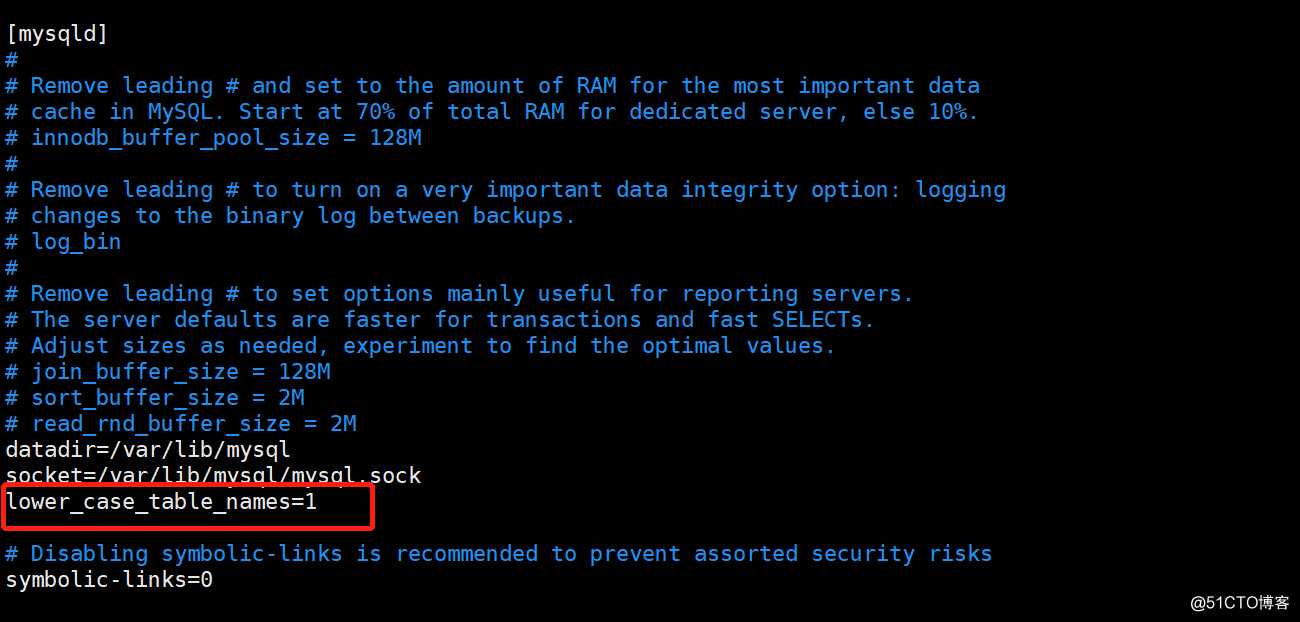Click the symbolic-links=0 setting
Screen dimensions: 1300x622
(x=109, y=580)
